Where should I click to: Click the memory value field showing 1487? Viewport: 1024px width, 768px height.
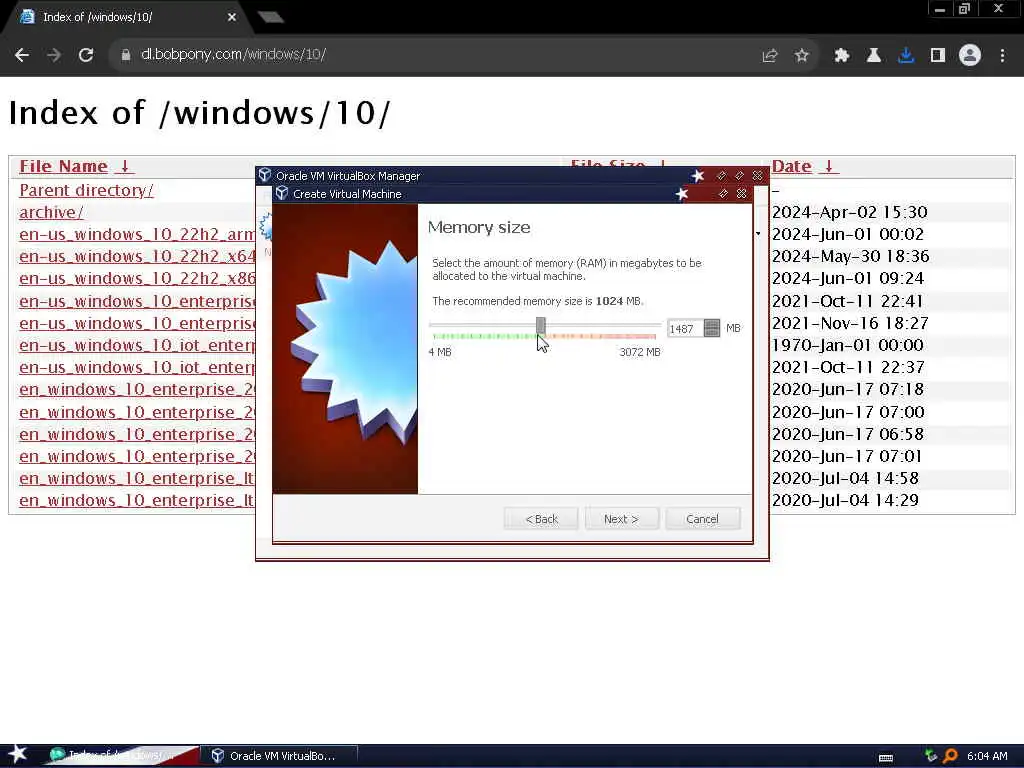[684, 328]
